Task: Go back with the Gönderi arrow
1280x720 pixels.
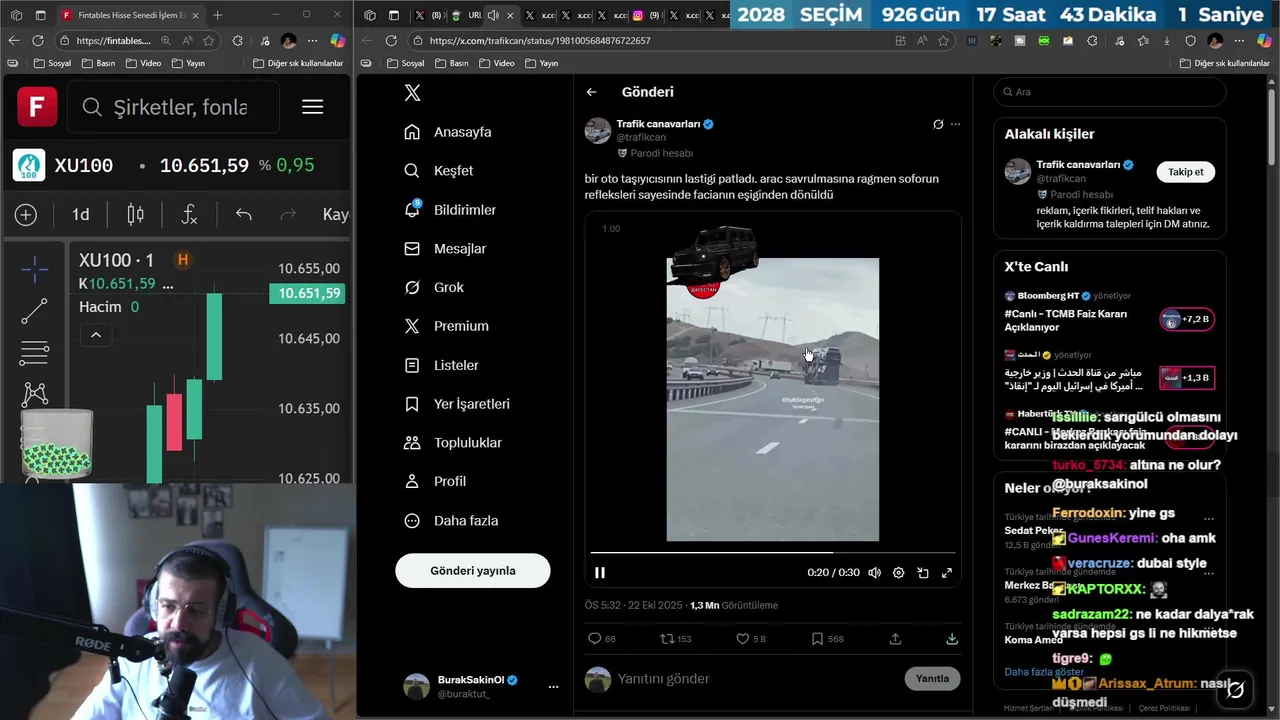Action: coord(592,92)
